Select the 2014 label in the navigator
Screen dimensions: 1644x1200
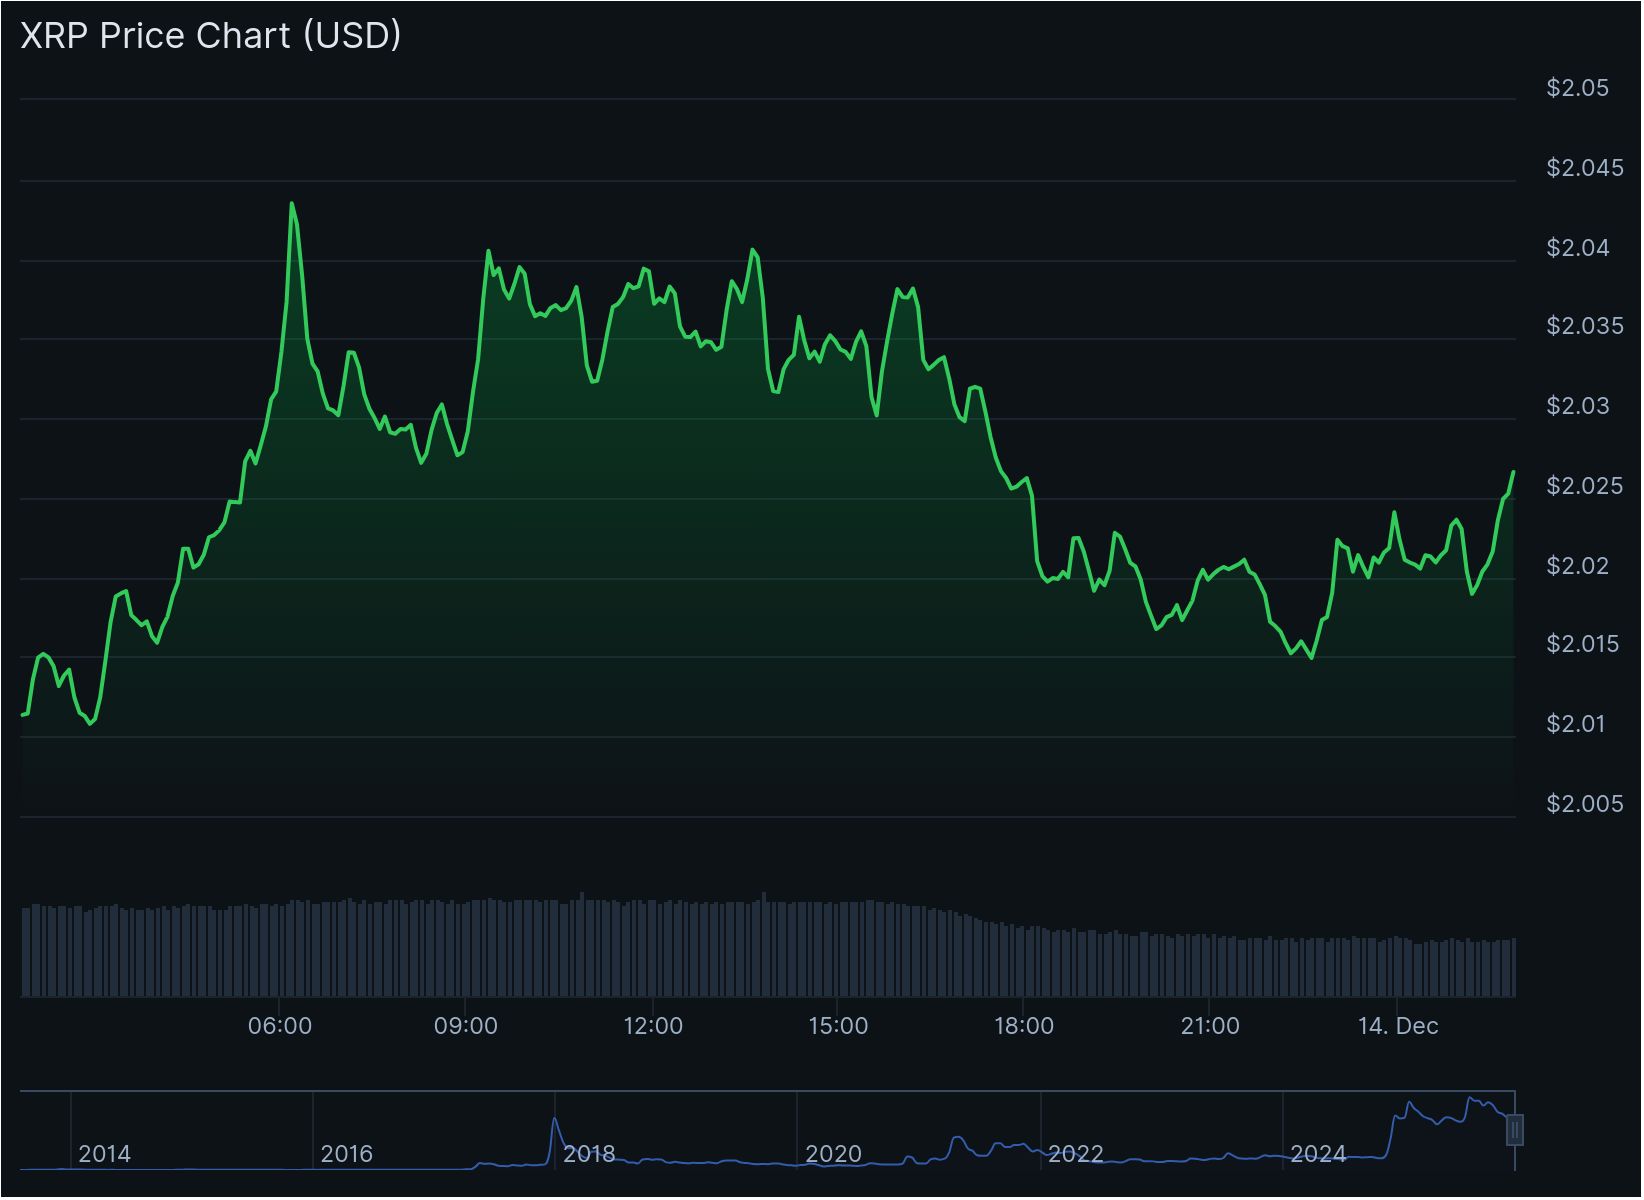pyautogui.click(x=105, y=1154)
